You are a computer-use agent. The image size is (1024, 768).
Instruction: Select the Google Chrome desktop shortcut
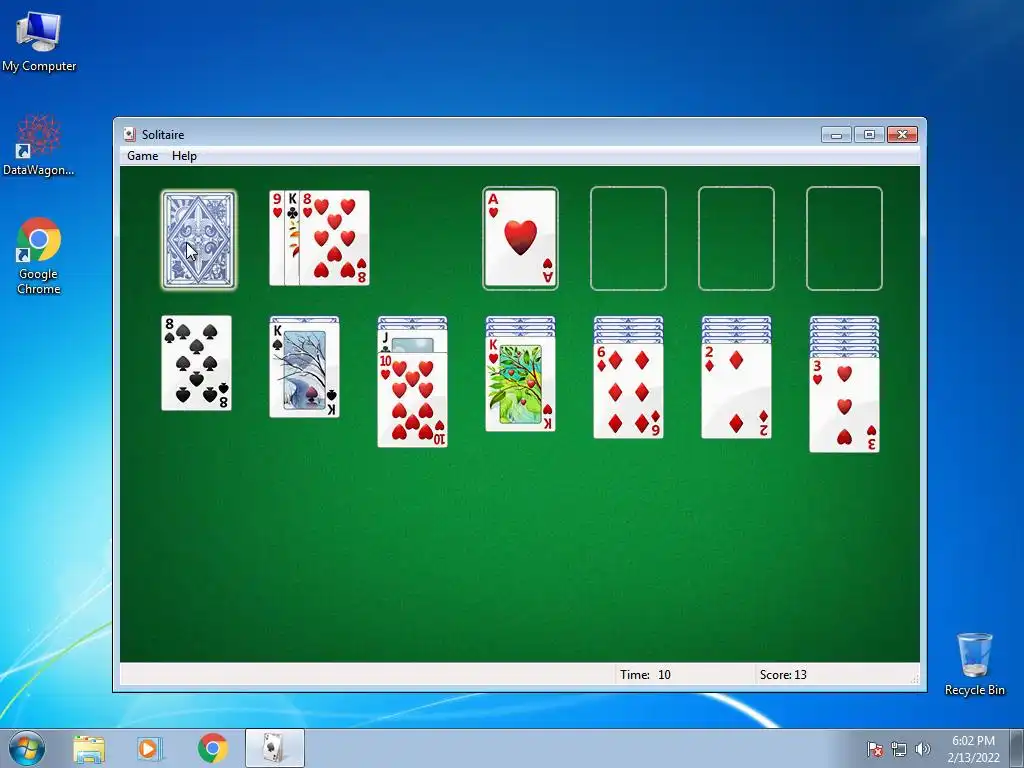pos(39,256)
